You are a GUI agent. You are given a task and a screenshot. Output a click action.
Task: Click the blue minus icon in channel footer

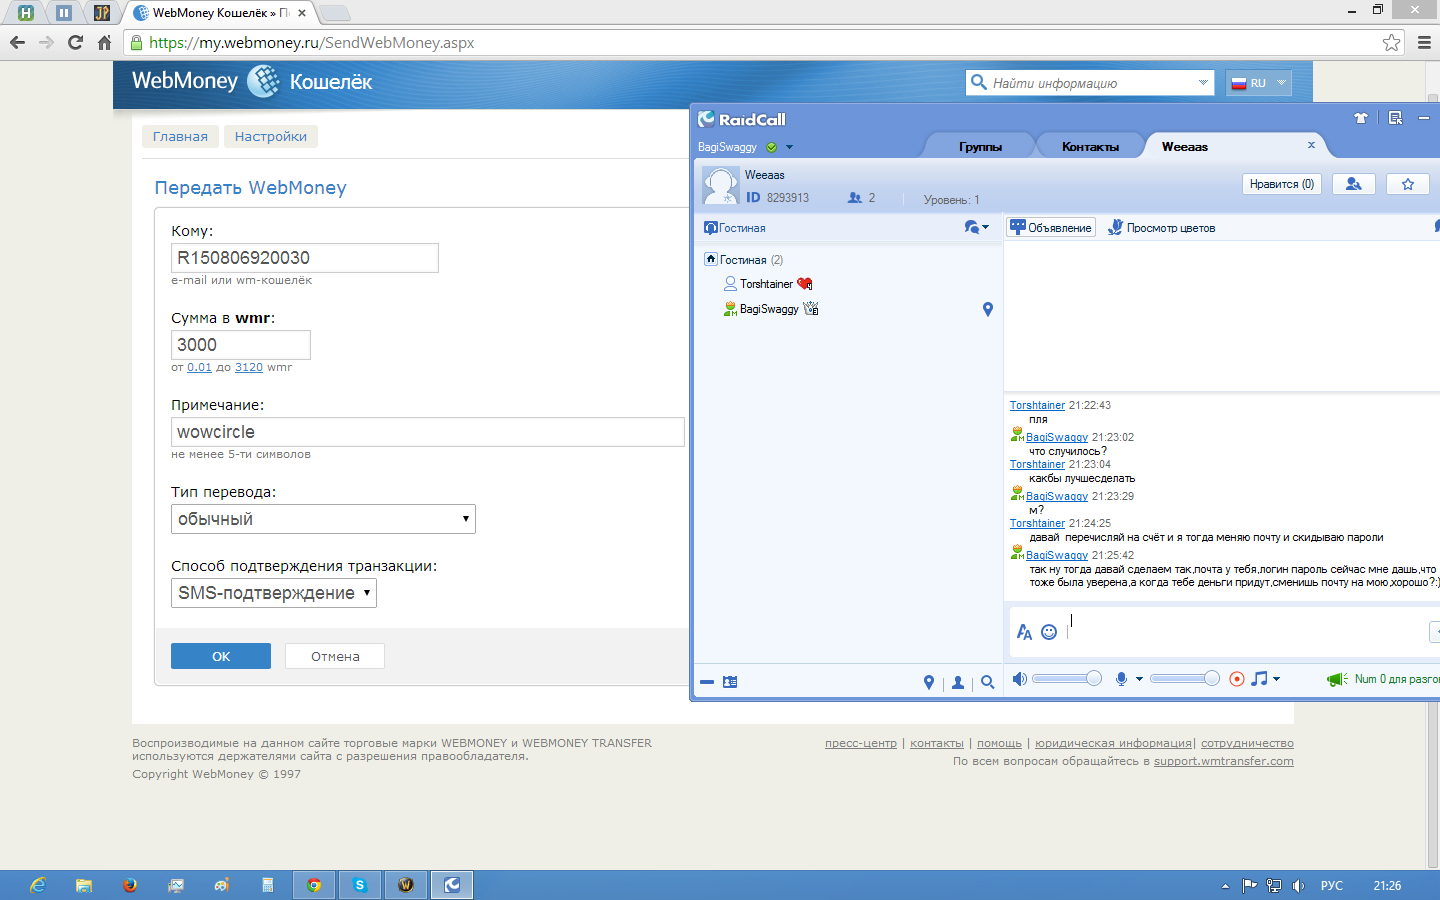tap(707, 682)
